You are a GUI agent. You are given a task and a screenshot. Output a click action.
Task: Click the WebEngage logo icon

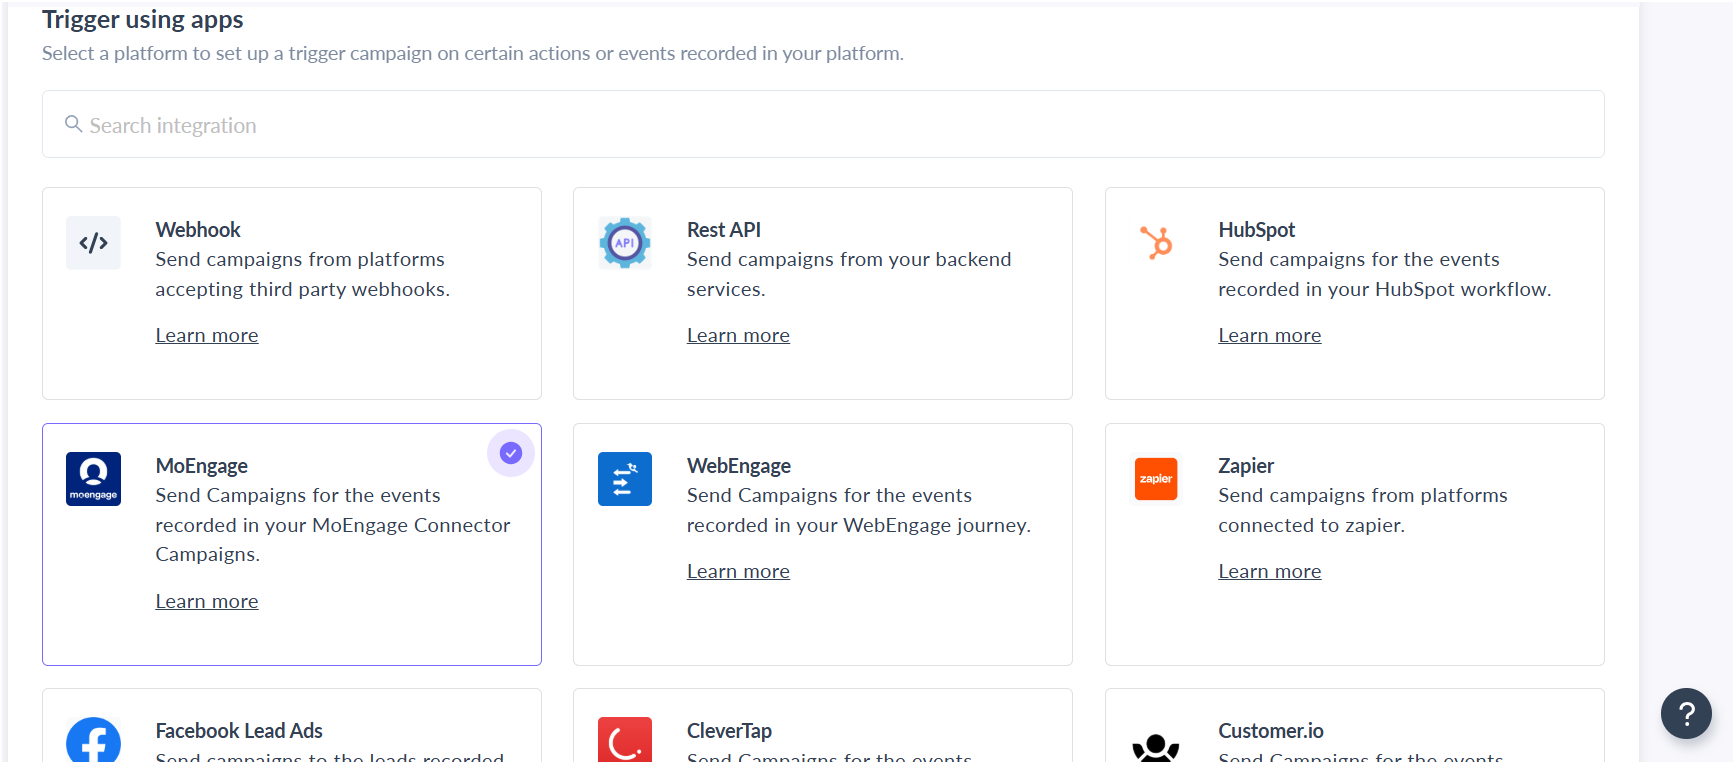tap(625, 479)
